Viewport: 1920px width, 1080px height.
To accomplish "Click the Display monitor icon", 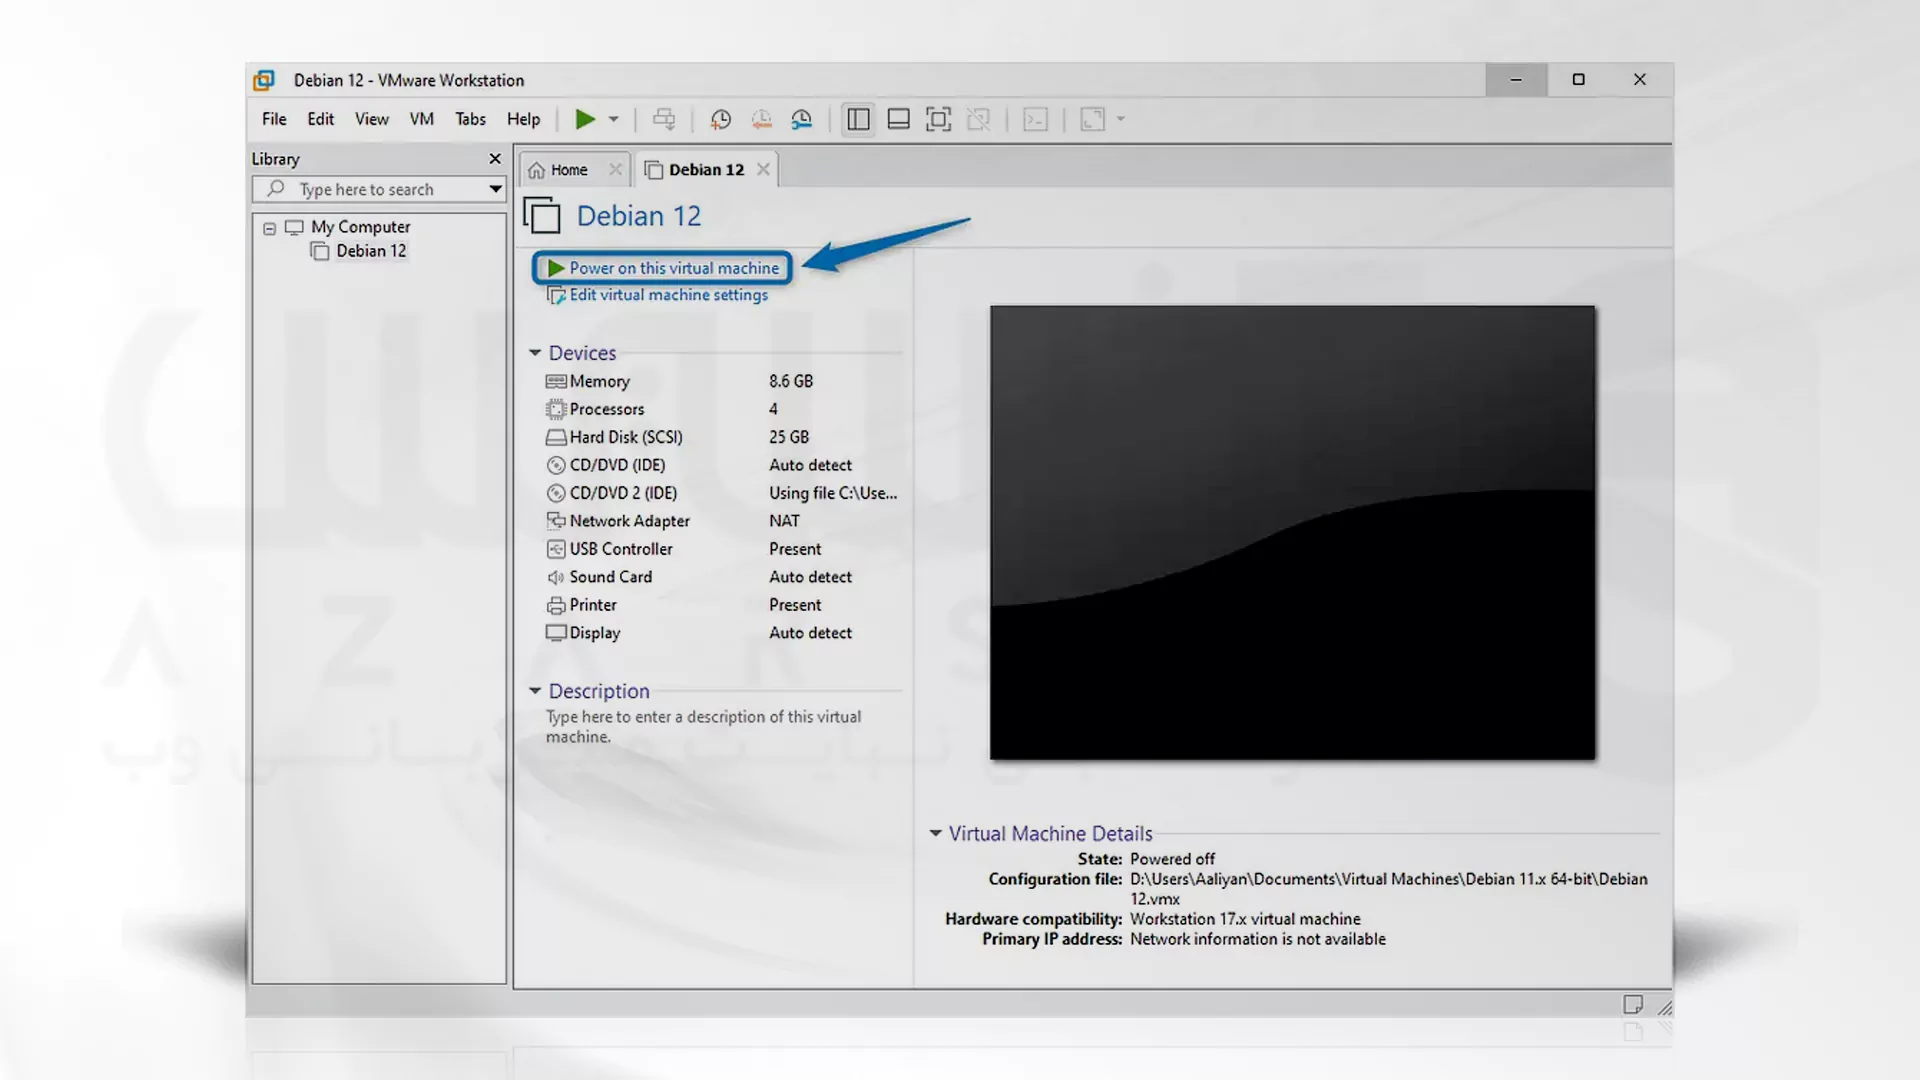I will click(556, 633).
